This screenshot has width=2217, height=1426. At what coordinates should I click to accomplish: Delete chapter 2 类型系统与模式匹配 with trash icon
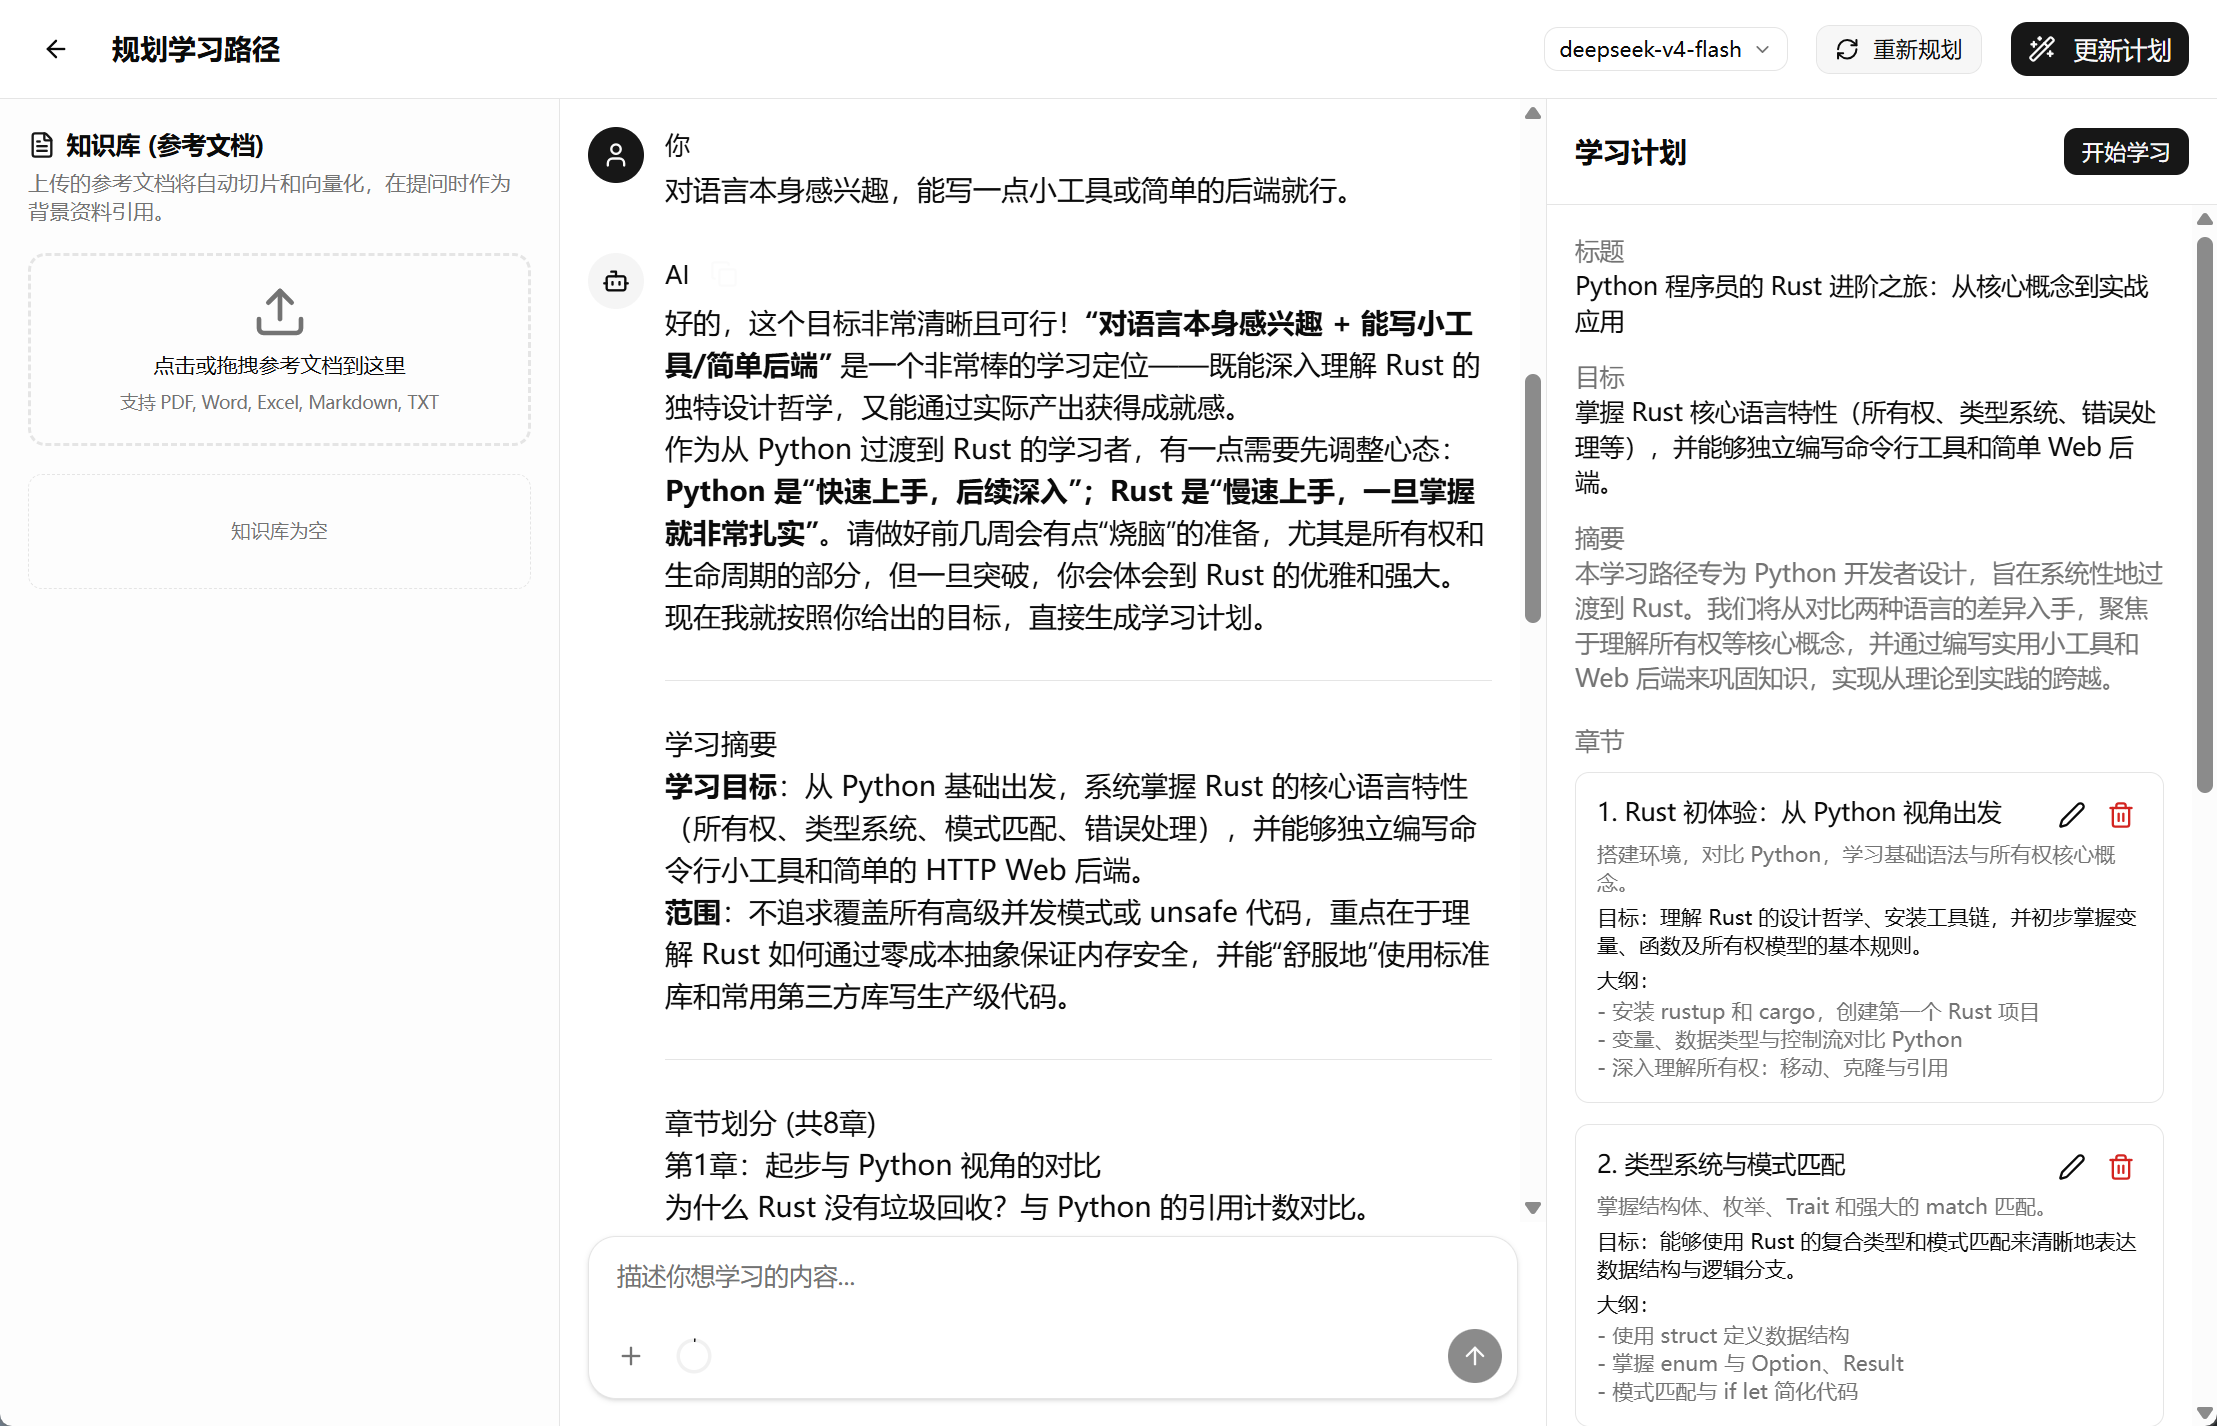click(x=2120, y=1167)
